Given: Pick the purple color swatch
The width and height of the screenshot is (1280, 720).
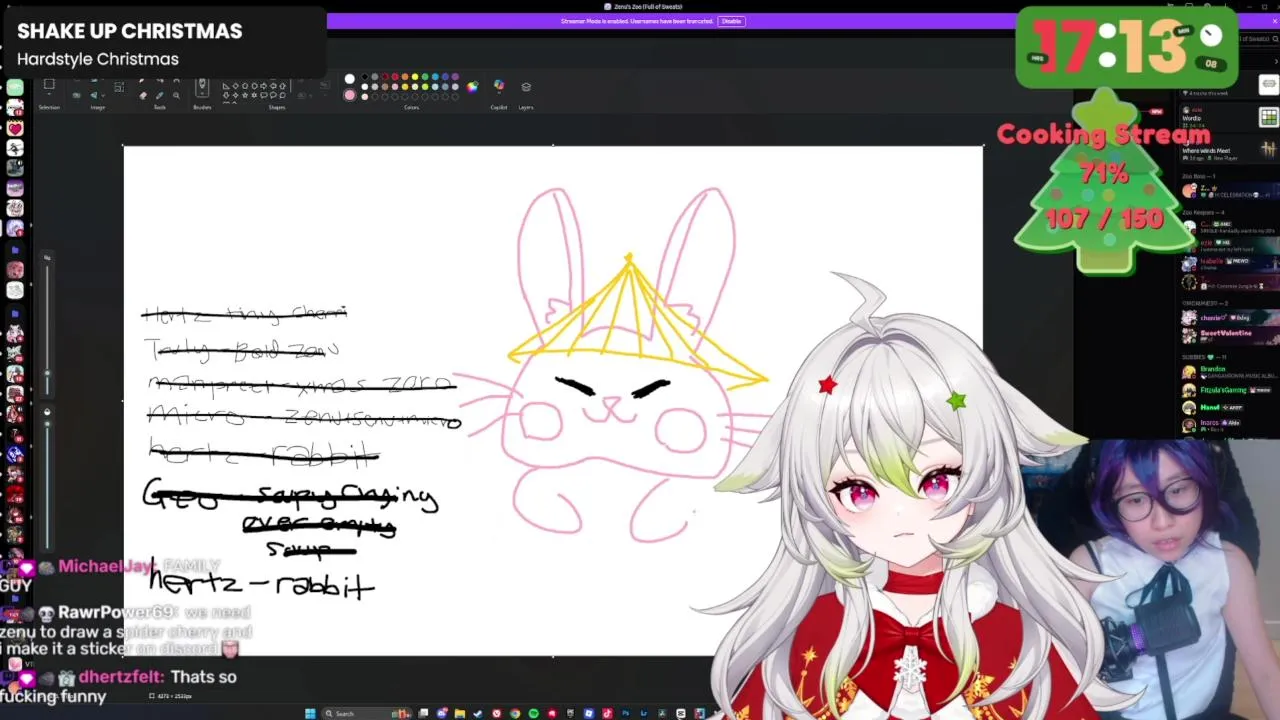Looking at the screenshot, I should pyautogui.click(x=455, y=77).
